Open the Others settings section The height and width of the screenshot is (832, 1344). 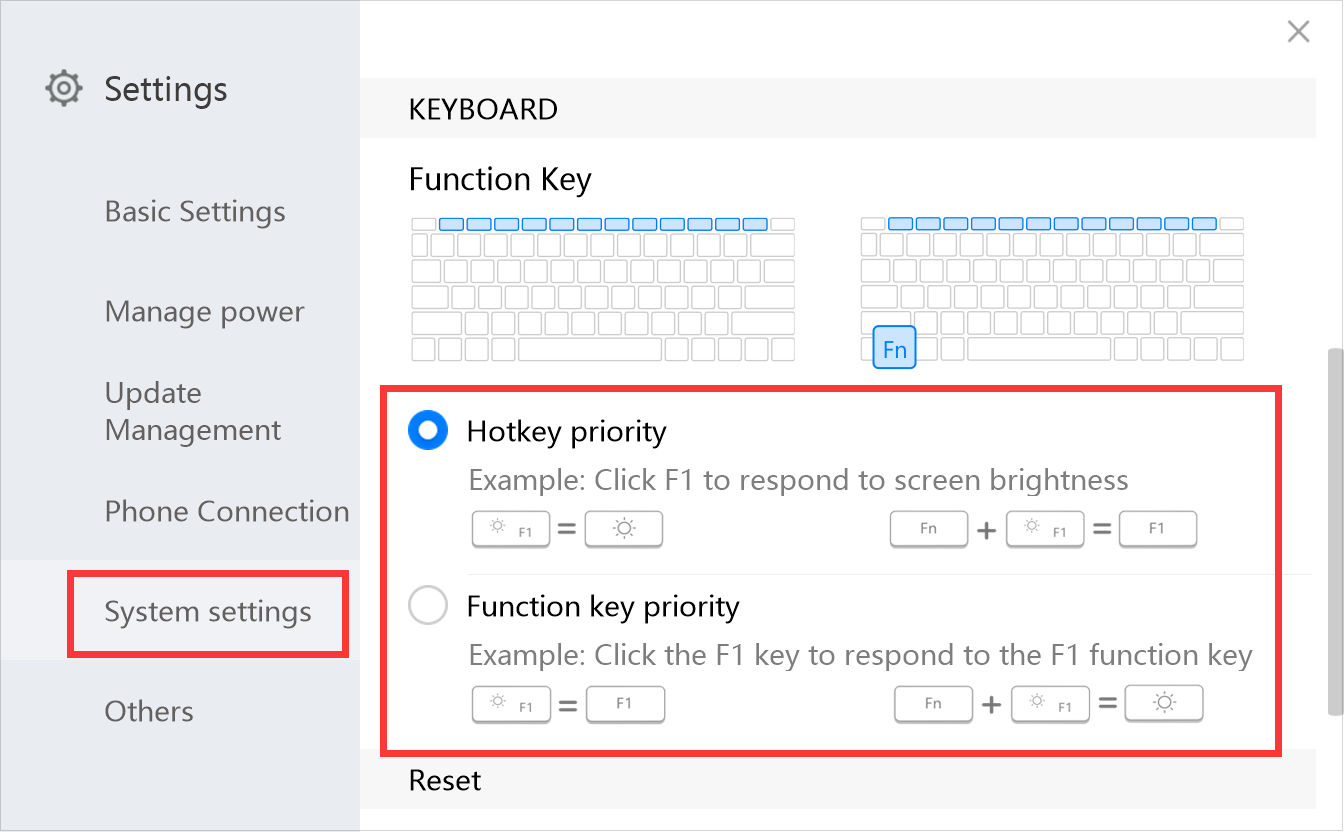(149, 711)
